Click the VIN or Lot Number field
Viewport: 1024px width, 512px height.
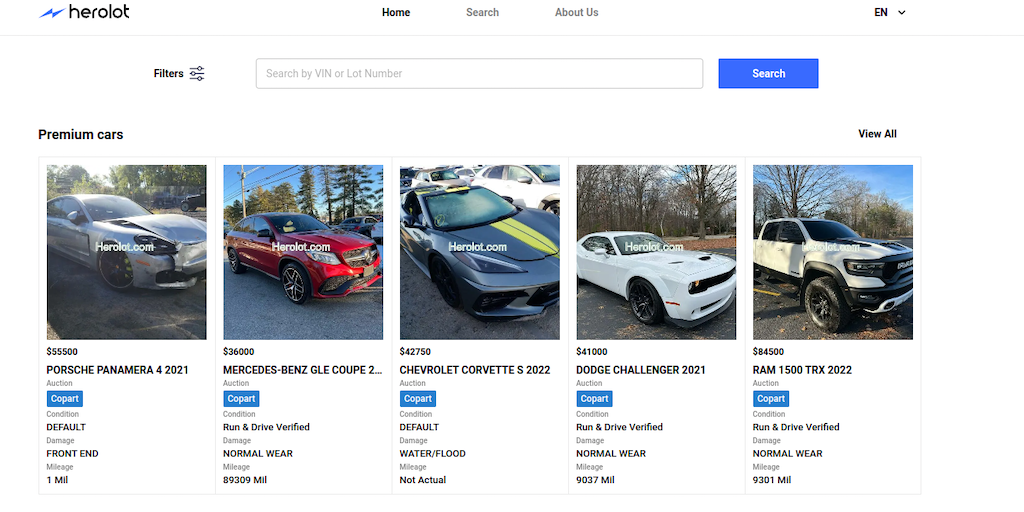pyautogui.click(x=479, y=73)
